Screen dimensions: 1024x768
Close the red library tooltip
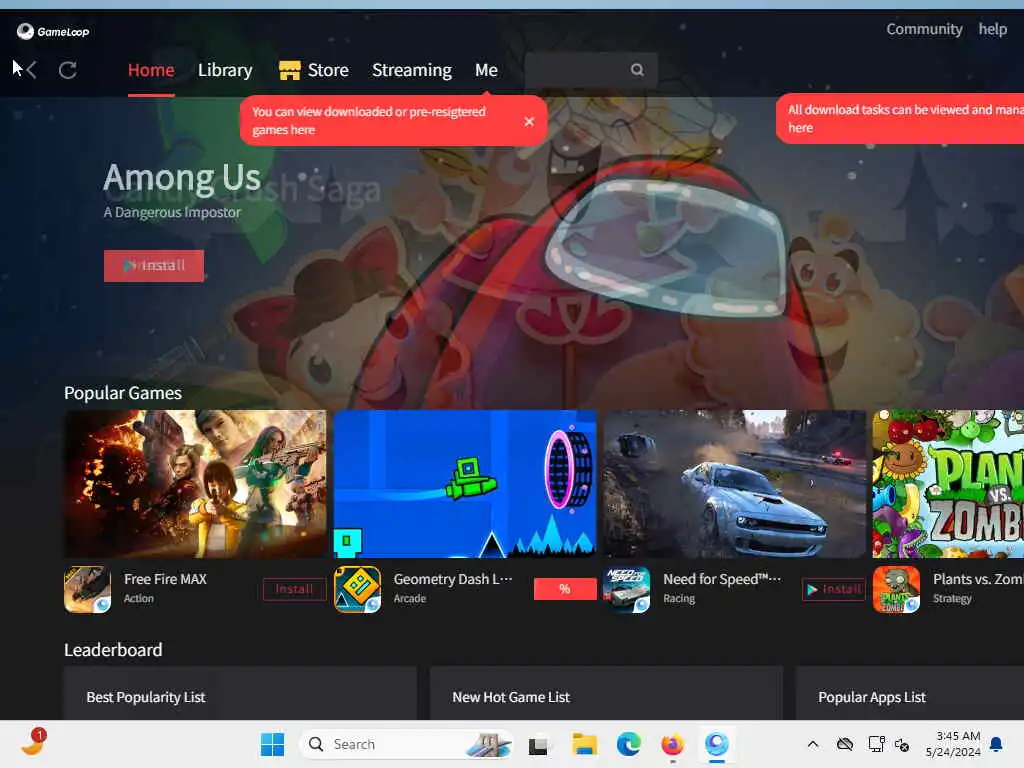[529, 121]
